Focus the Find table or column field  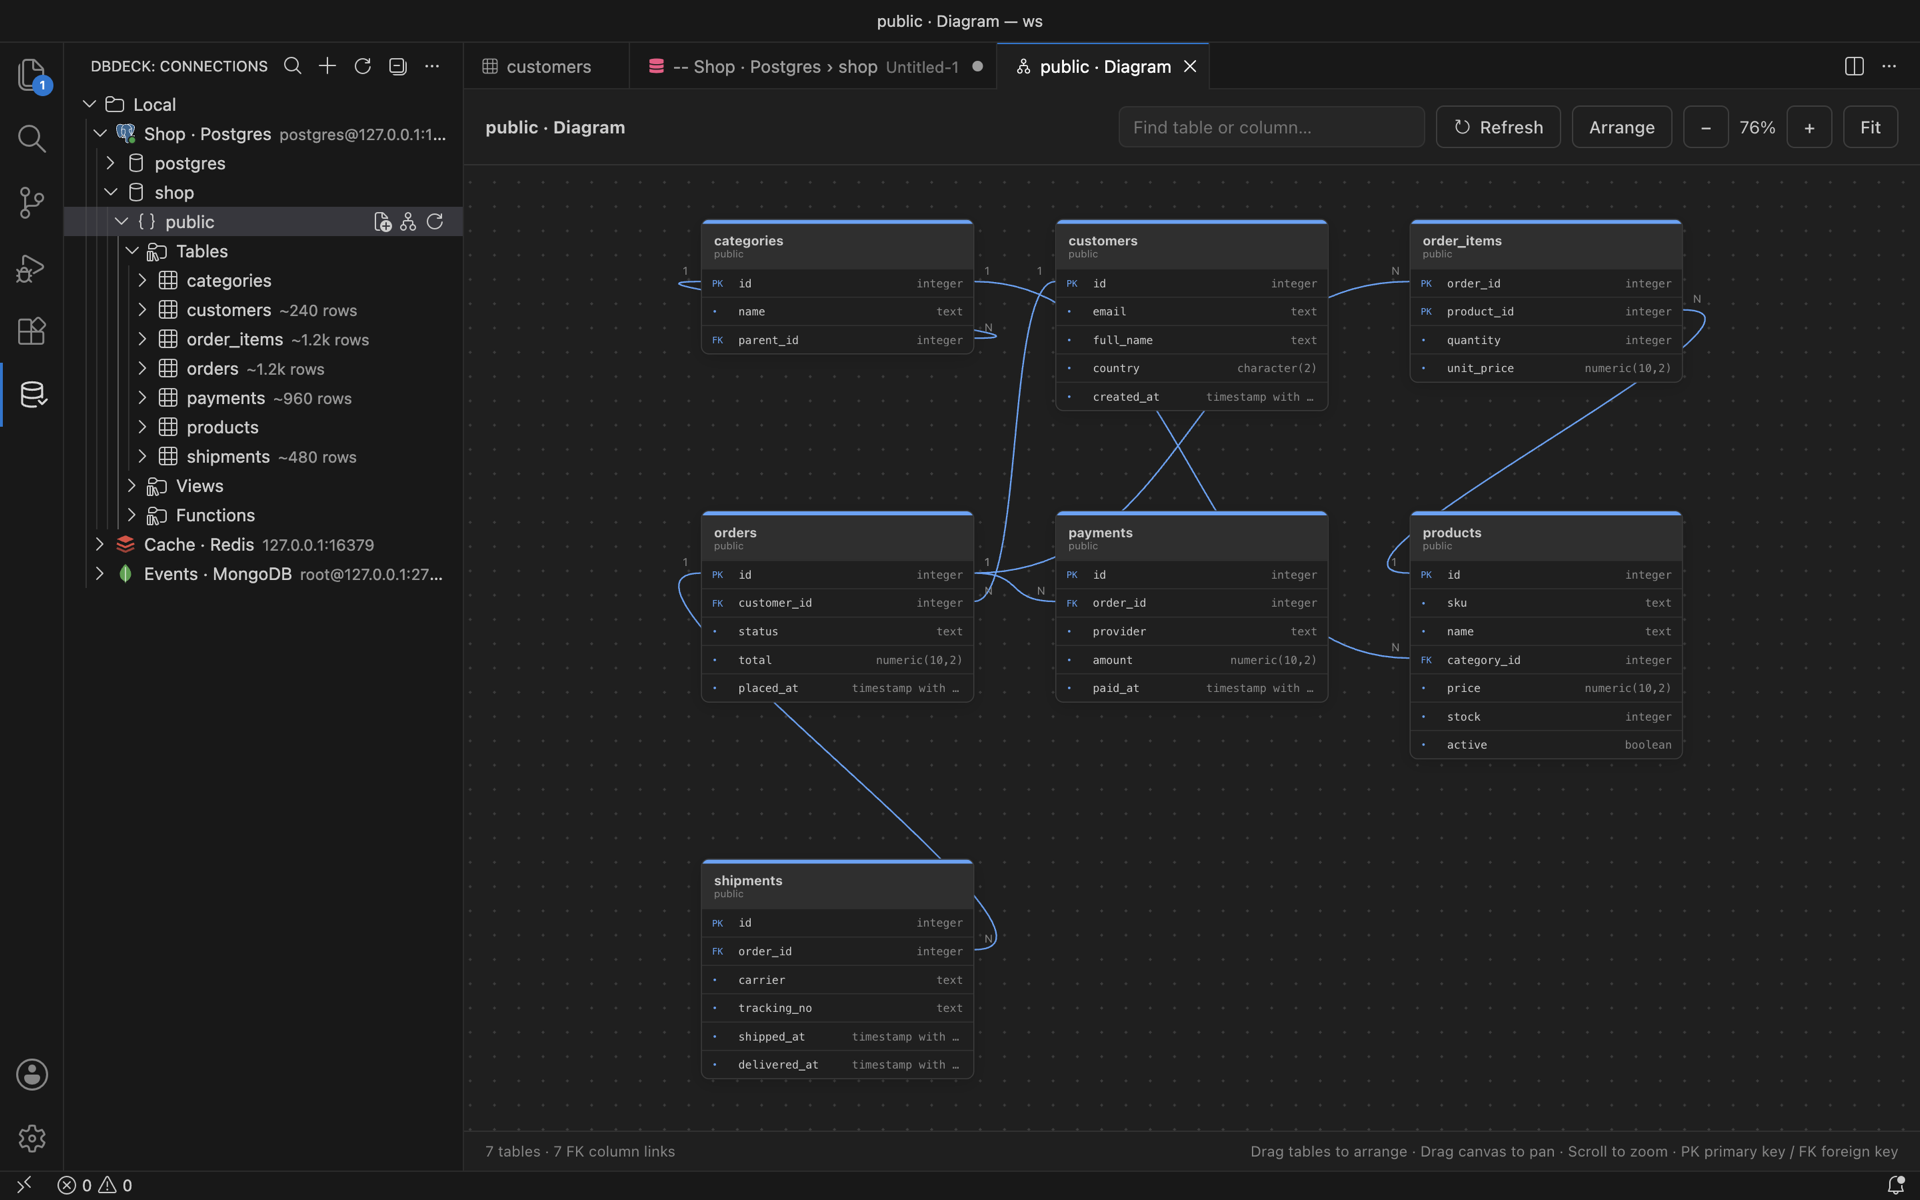pos(1271,127)
